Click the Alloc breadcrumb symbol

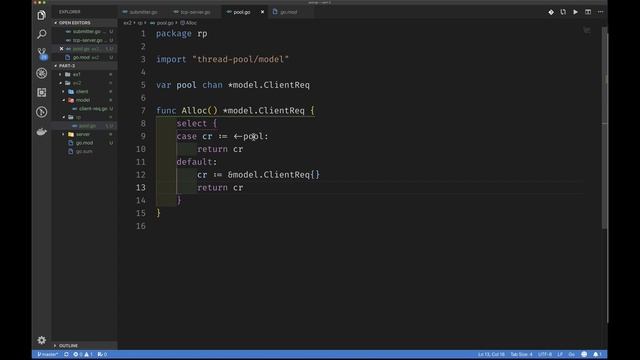tap(189, 23)
